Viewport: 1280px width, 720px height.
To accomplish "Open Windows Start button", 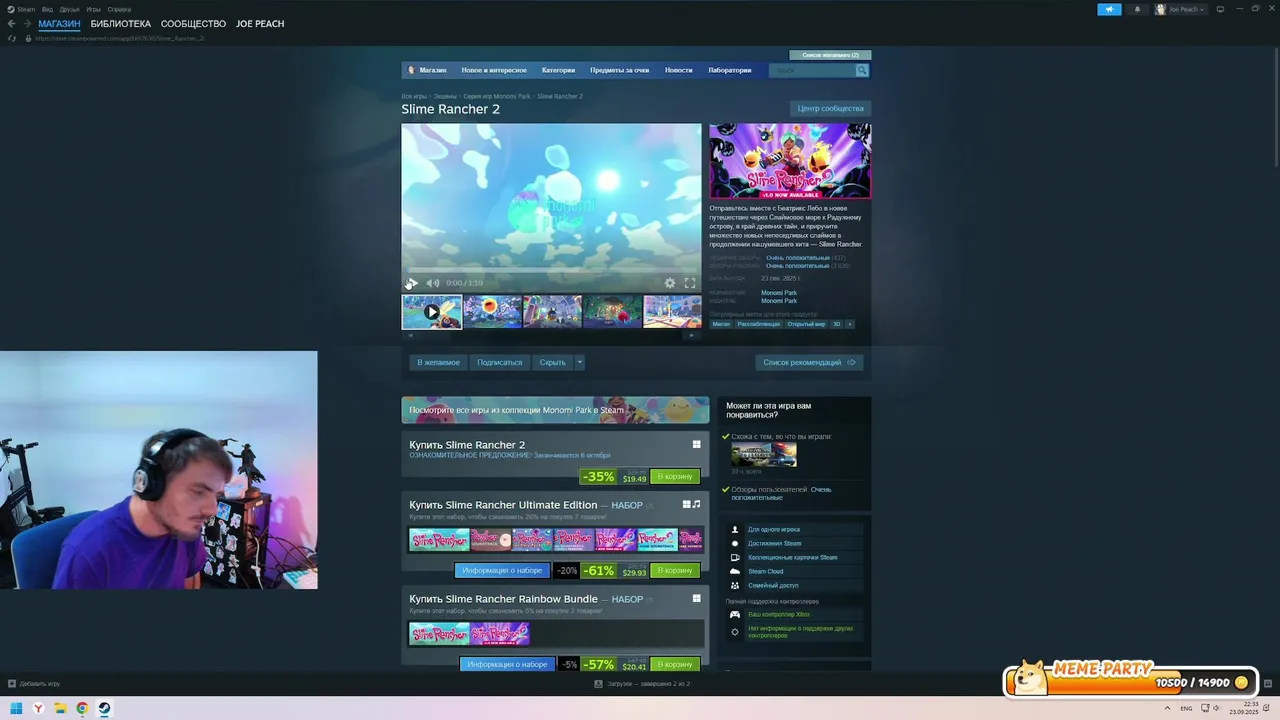I will (x=16, y=708).
